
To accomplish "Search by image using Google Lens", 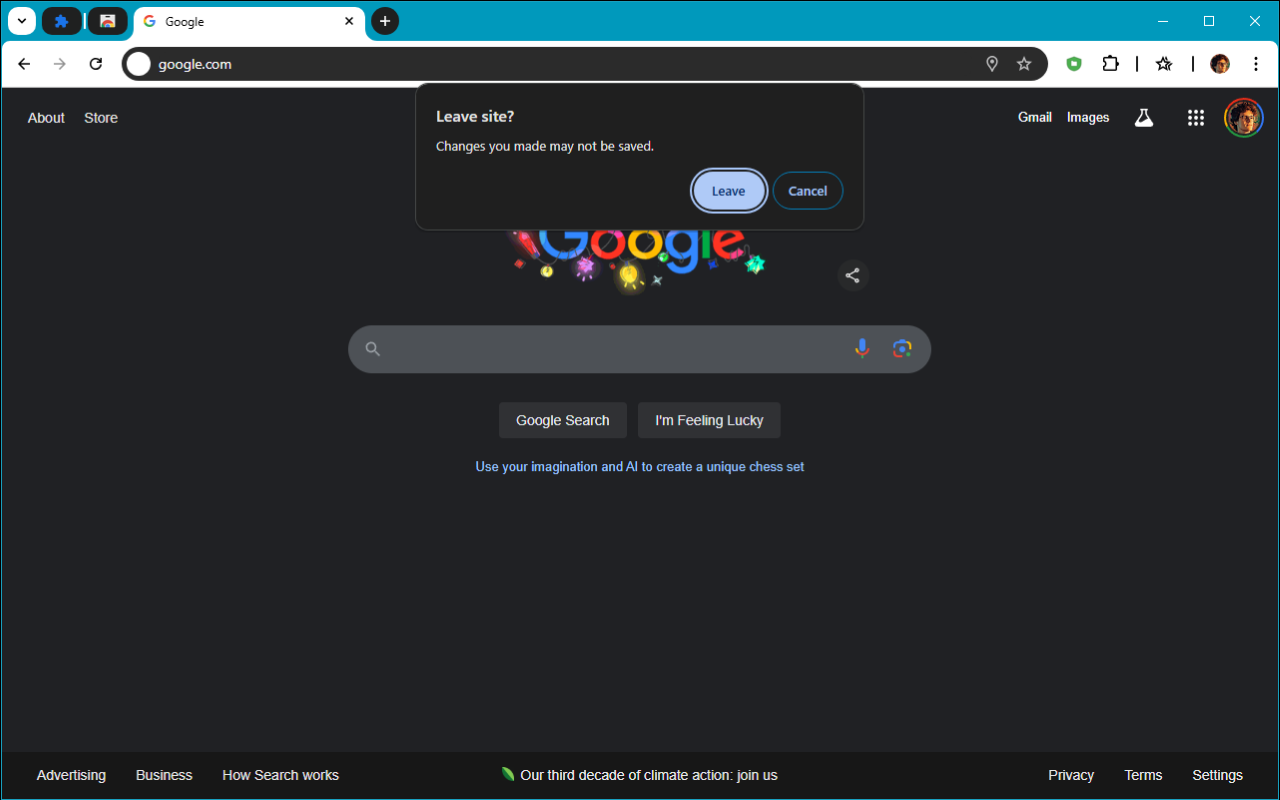I will point(902,348).
